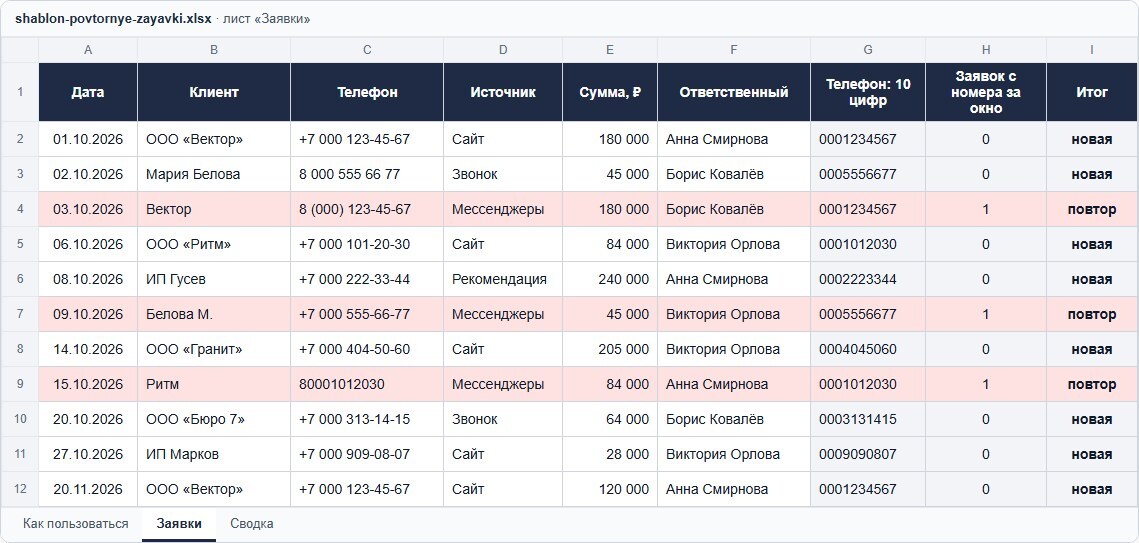Select client cell «ИП Гусев»
The image size is (1139, 543).
(214, 279)
